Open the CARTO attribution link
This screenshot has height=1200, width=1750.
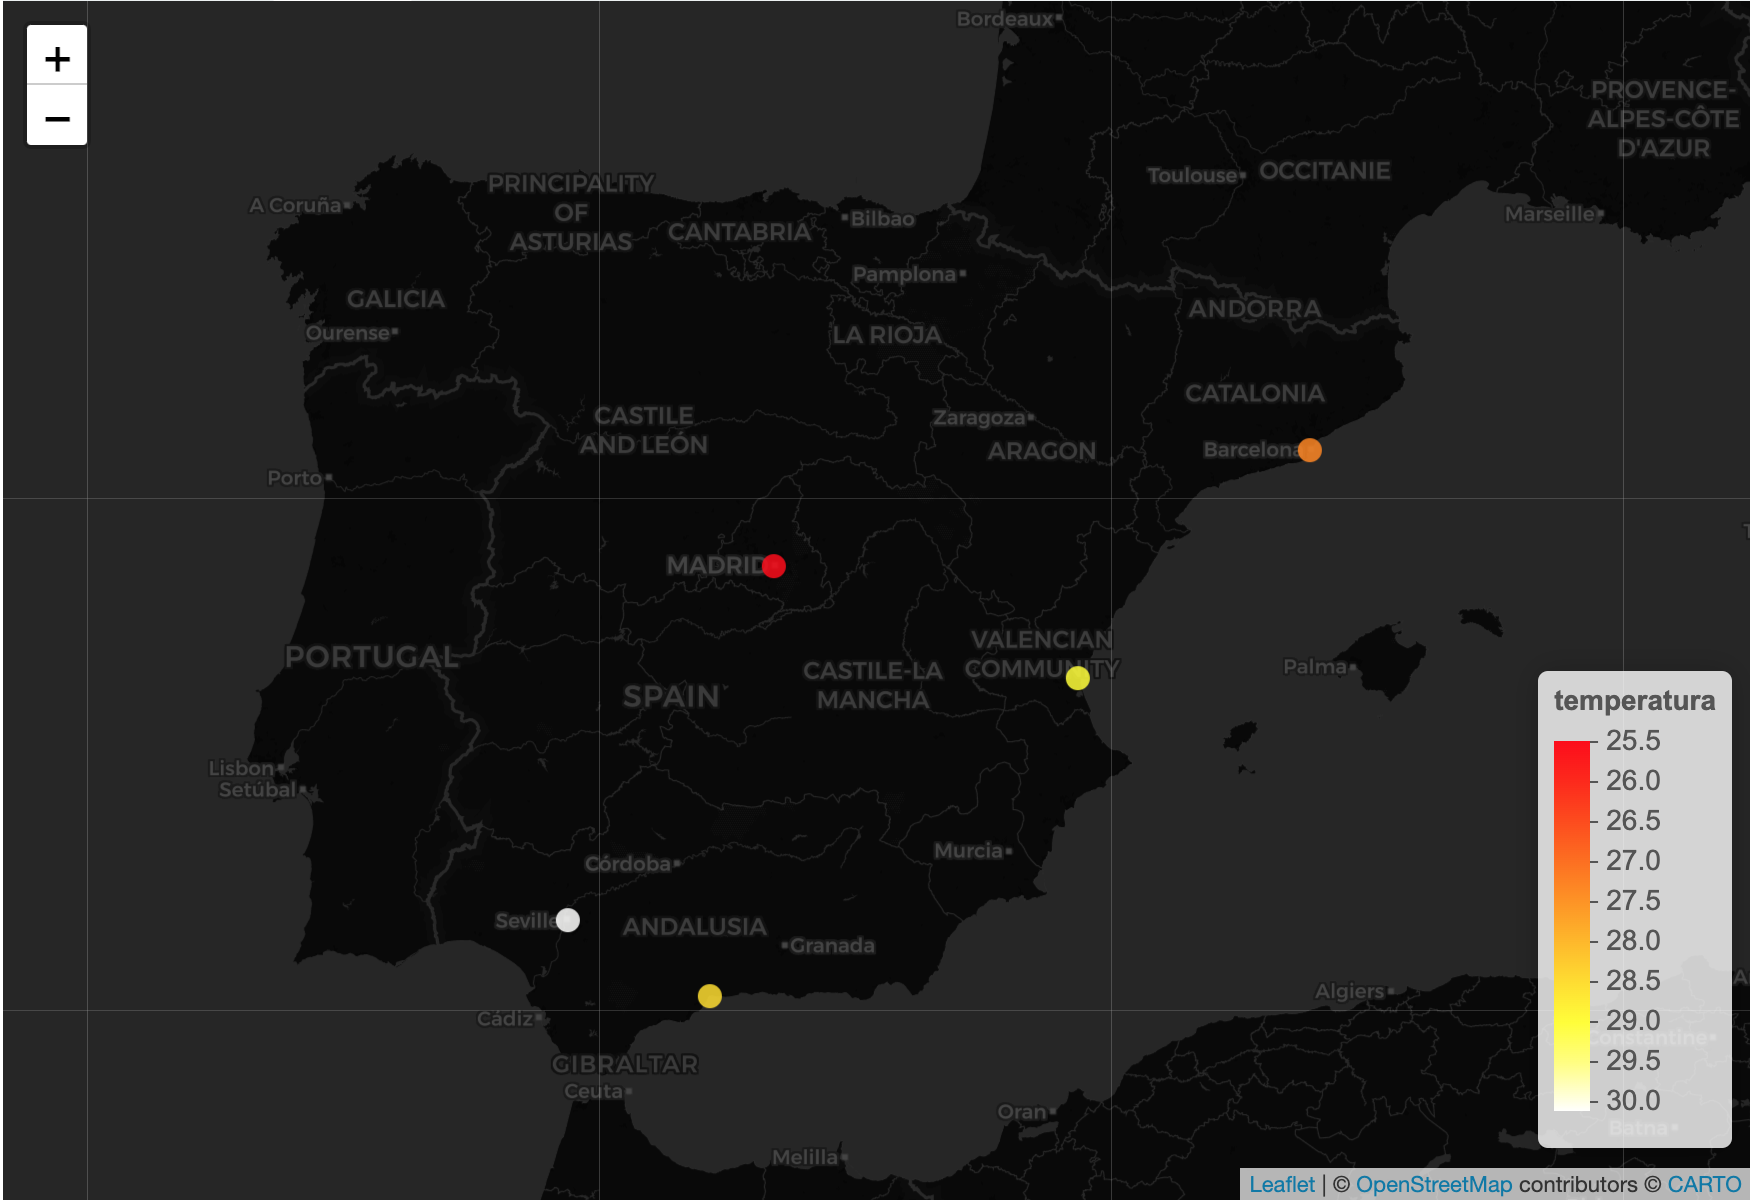1703,1182
